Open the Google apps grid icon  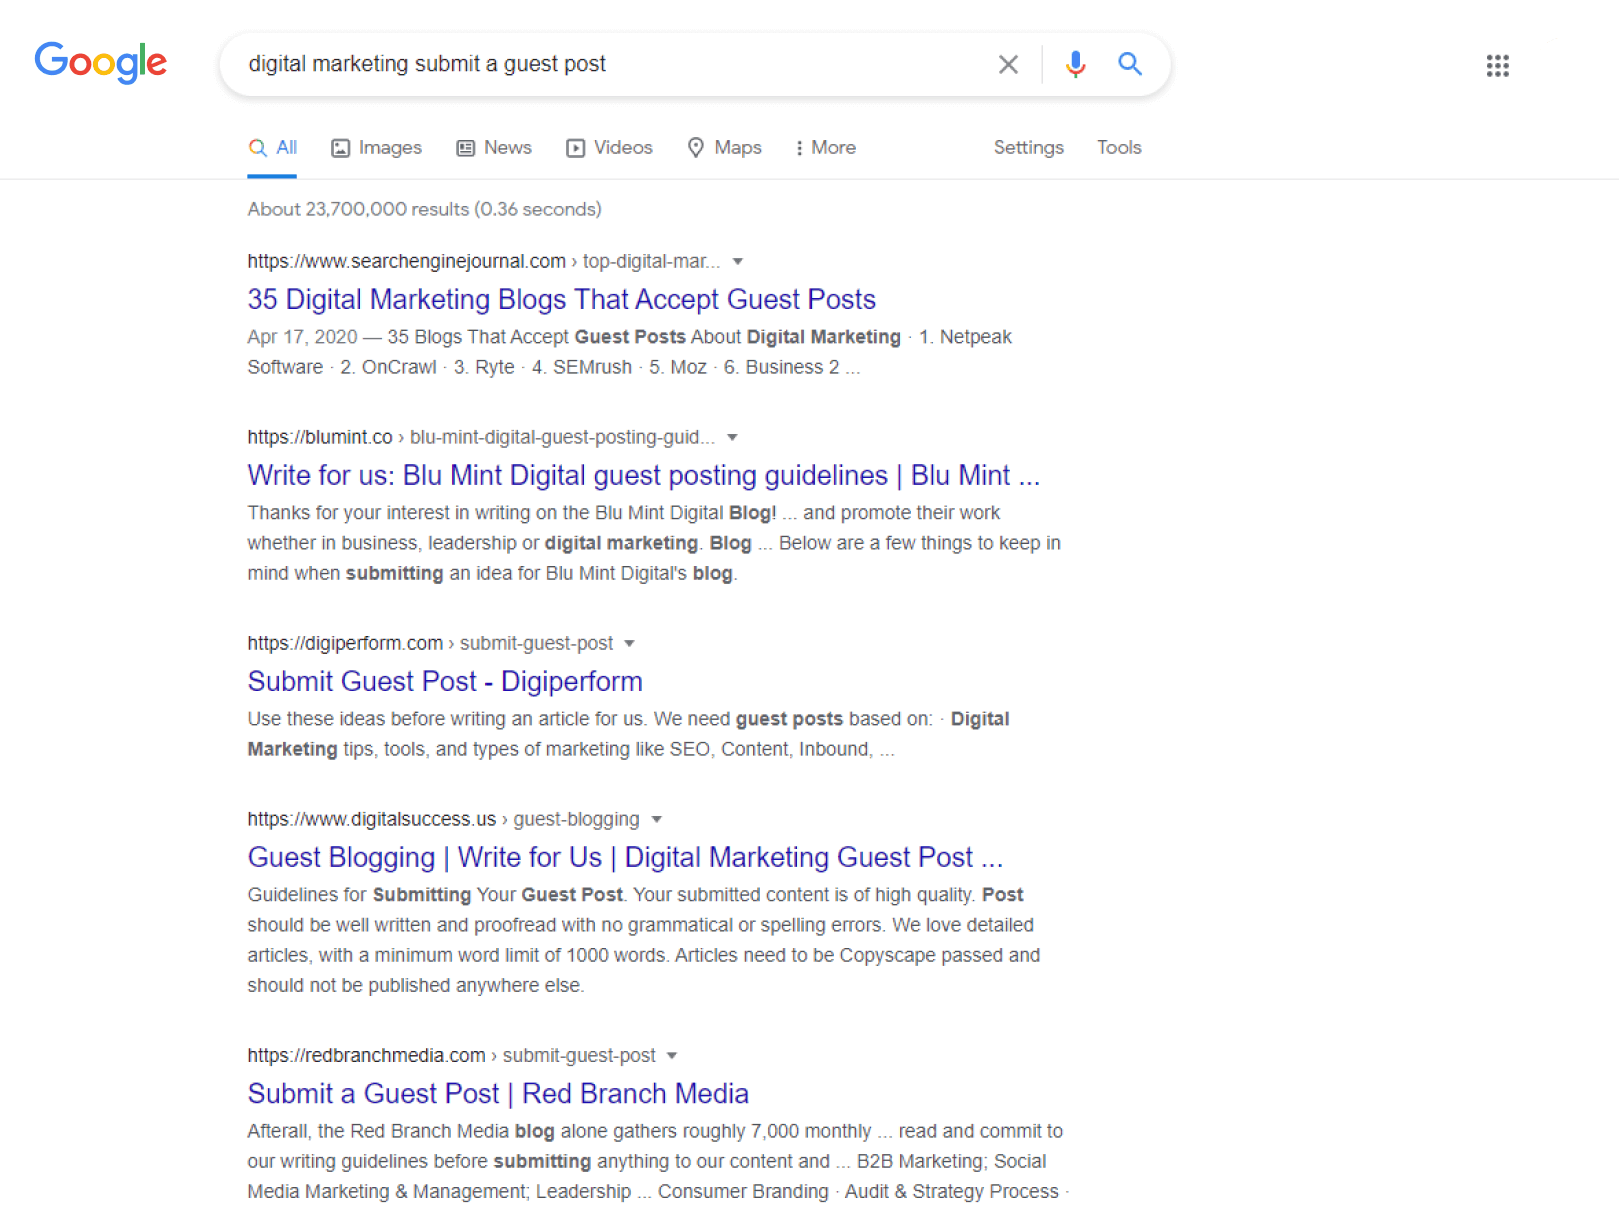click(1497, 65)
